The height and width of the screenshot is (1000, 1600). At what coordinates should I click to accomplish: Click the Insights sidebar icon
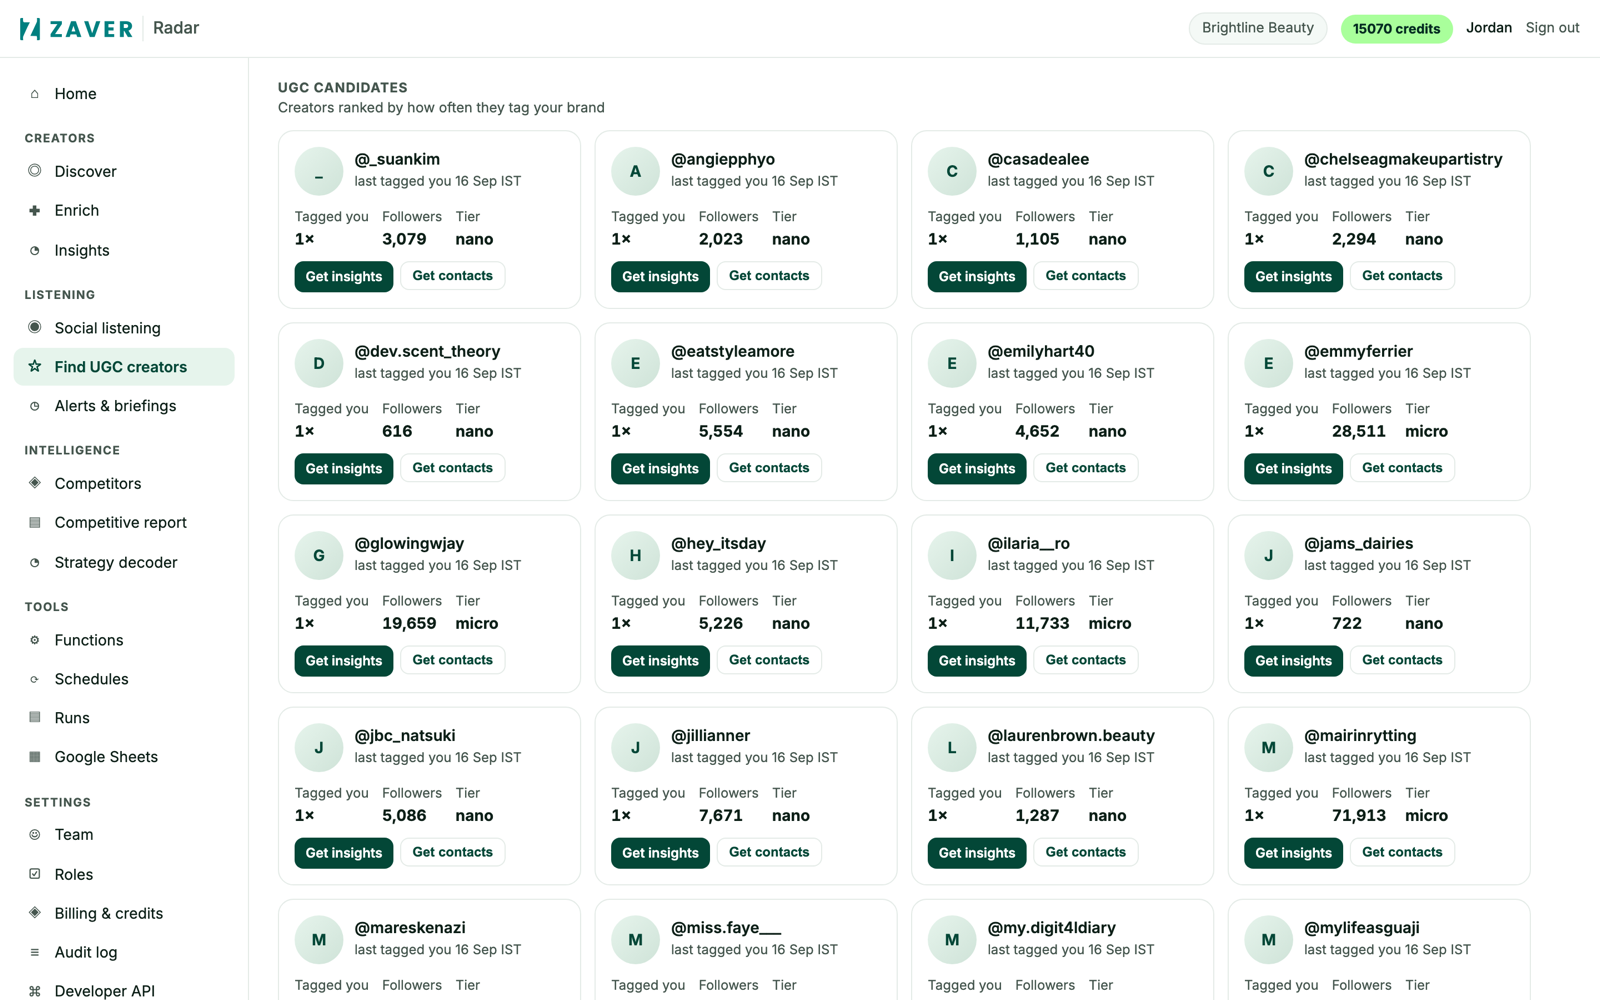[x=35, y=251]
